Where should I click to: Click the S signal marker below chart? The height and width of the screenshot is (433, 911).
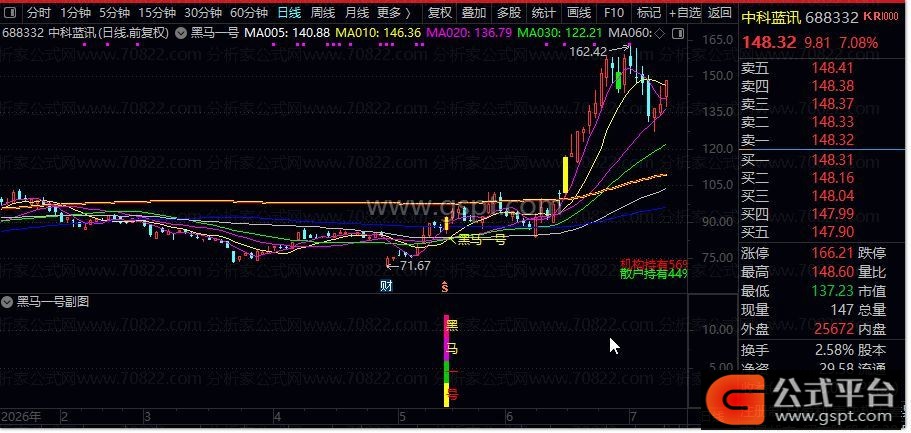pyautogui.click(x=445, y=287)
